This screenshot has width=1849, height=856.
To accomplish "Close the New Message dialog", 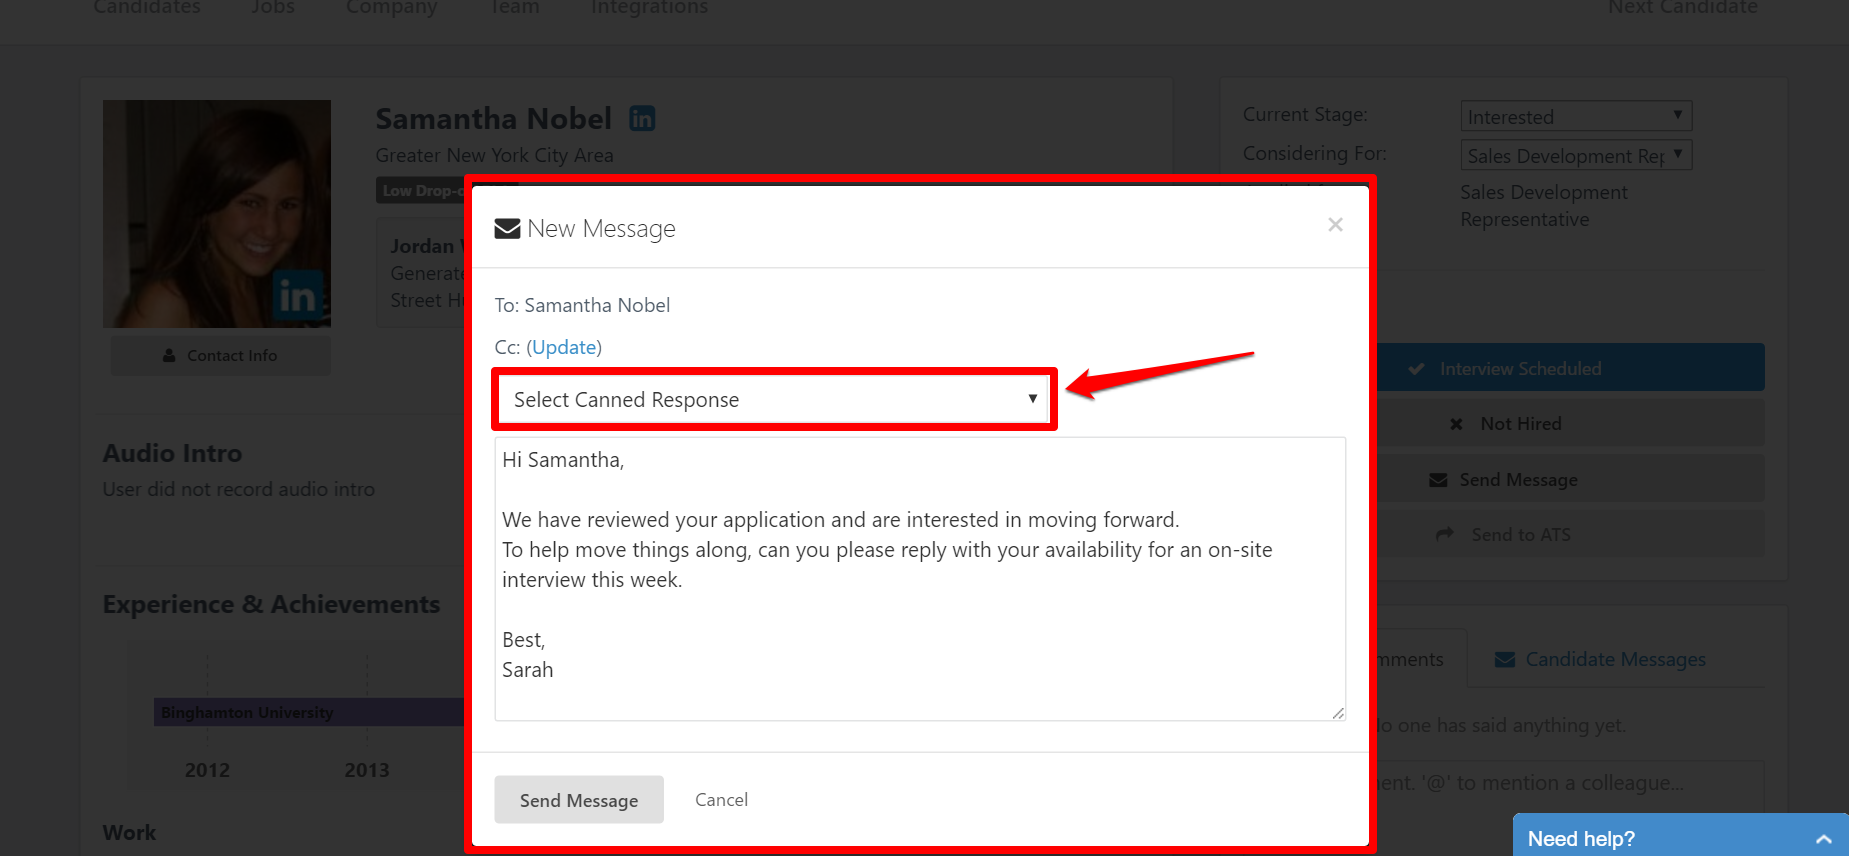I will click(1335, 225).
